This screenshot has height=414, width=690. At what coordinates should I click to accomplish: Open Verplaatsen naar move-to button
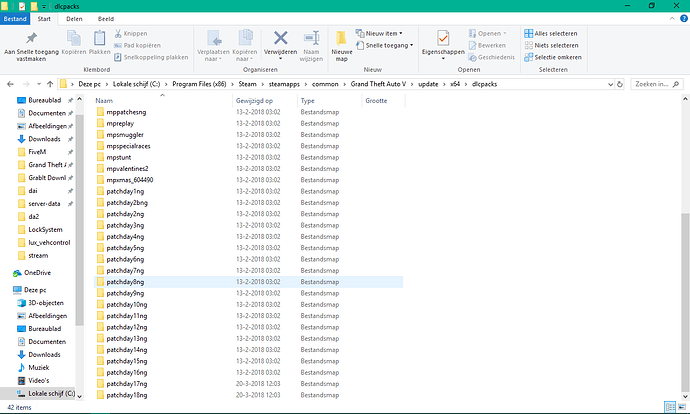point(213,45)
